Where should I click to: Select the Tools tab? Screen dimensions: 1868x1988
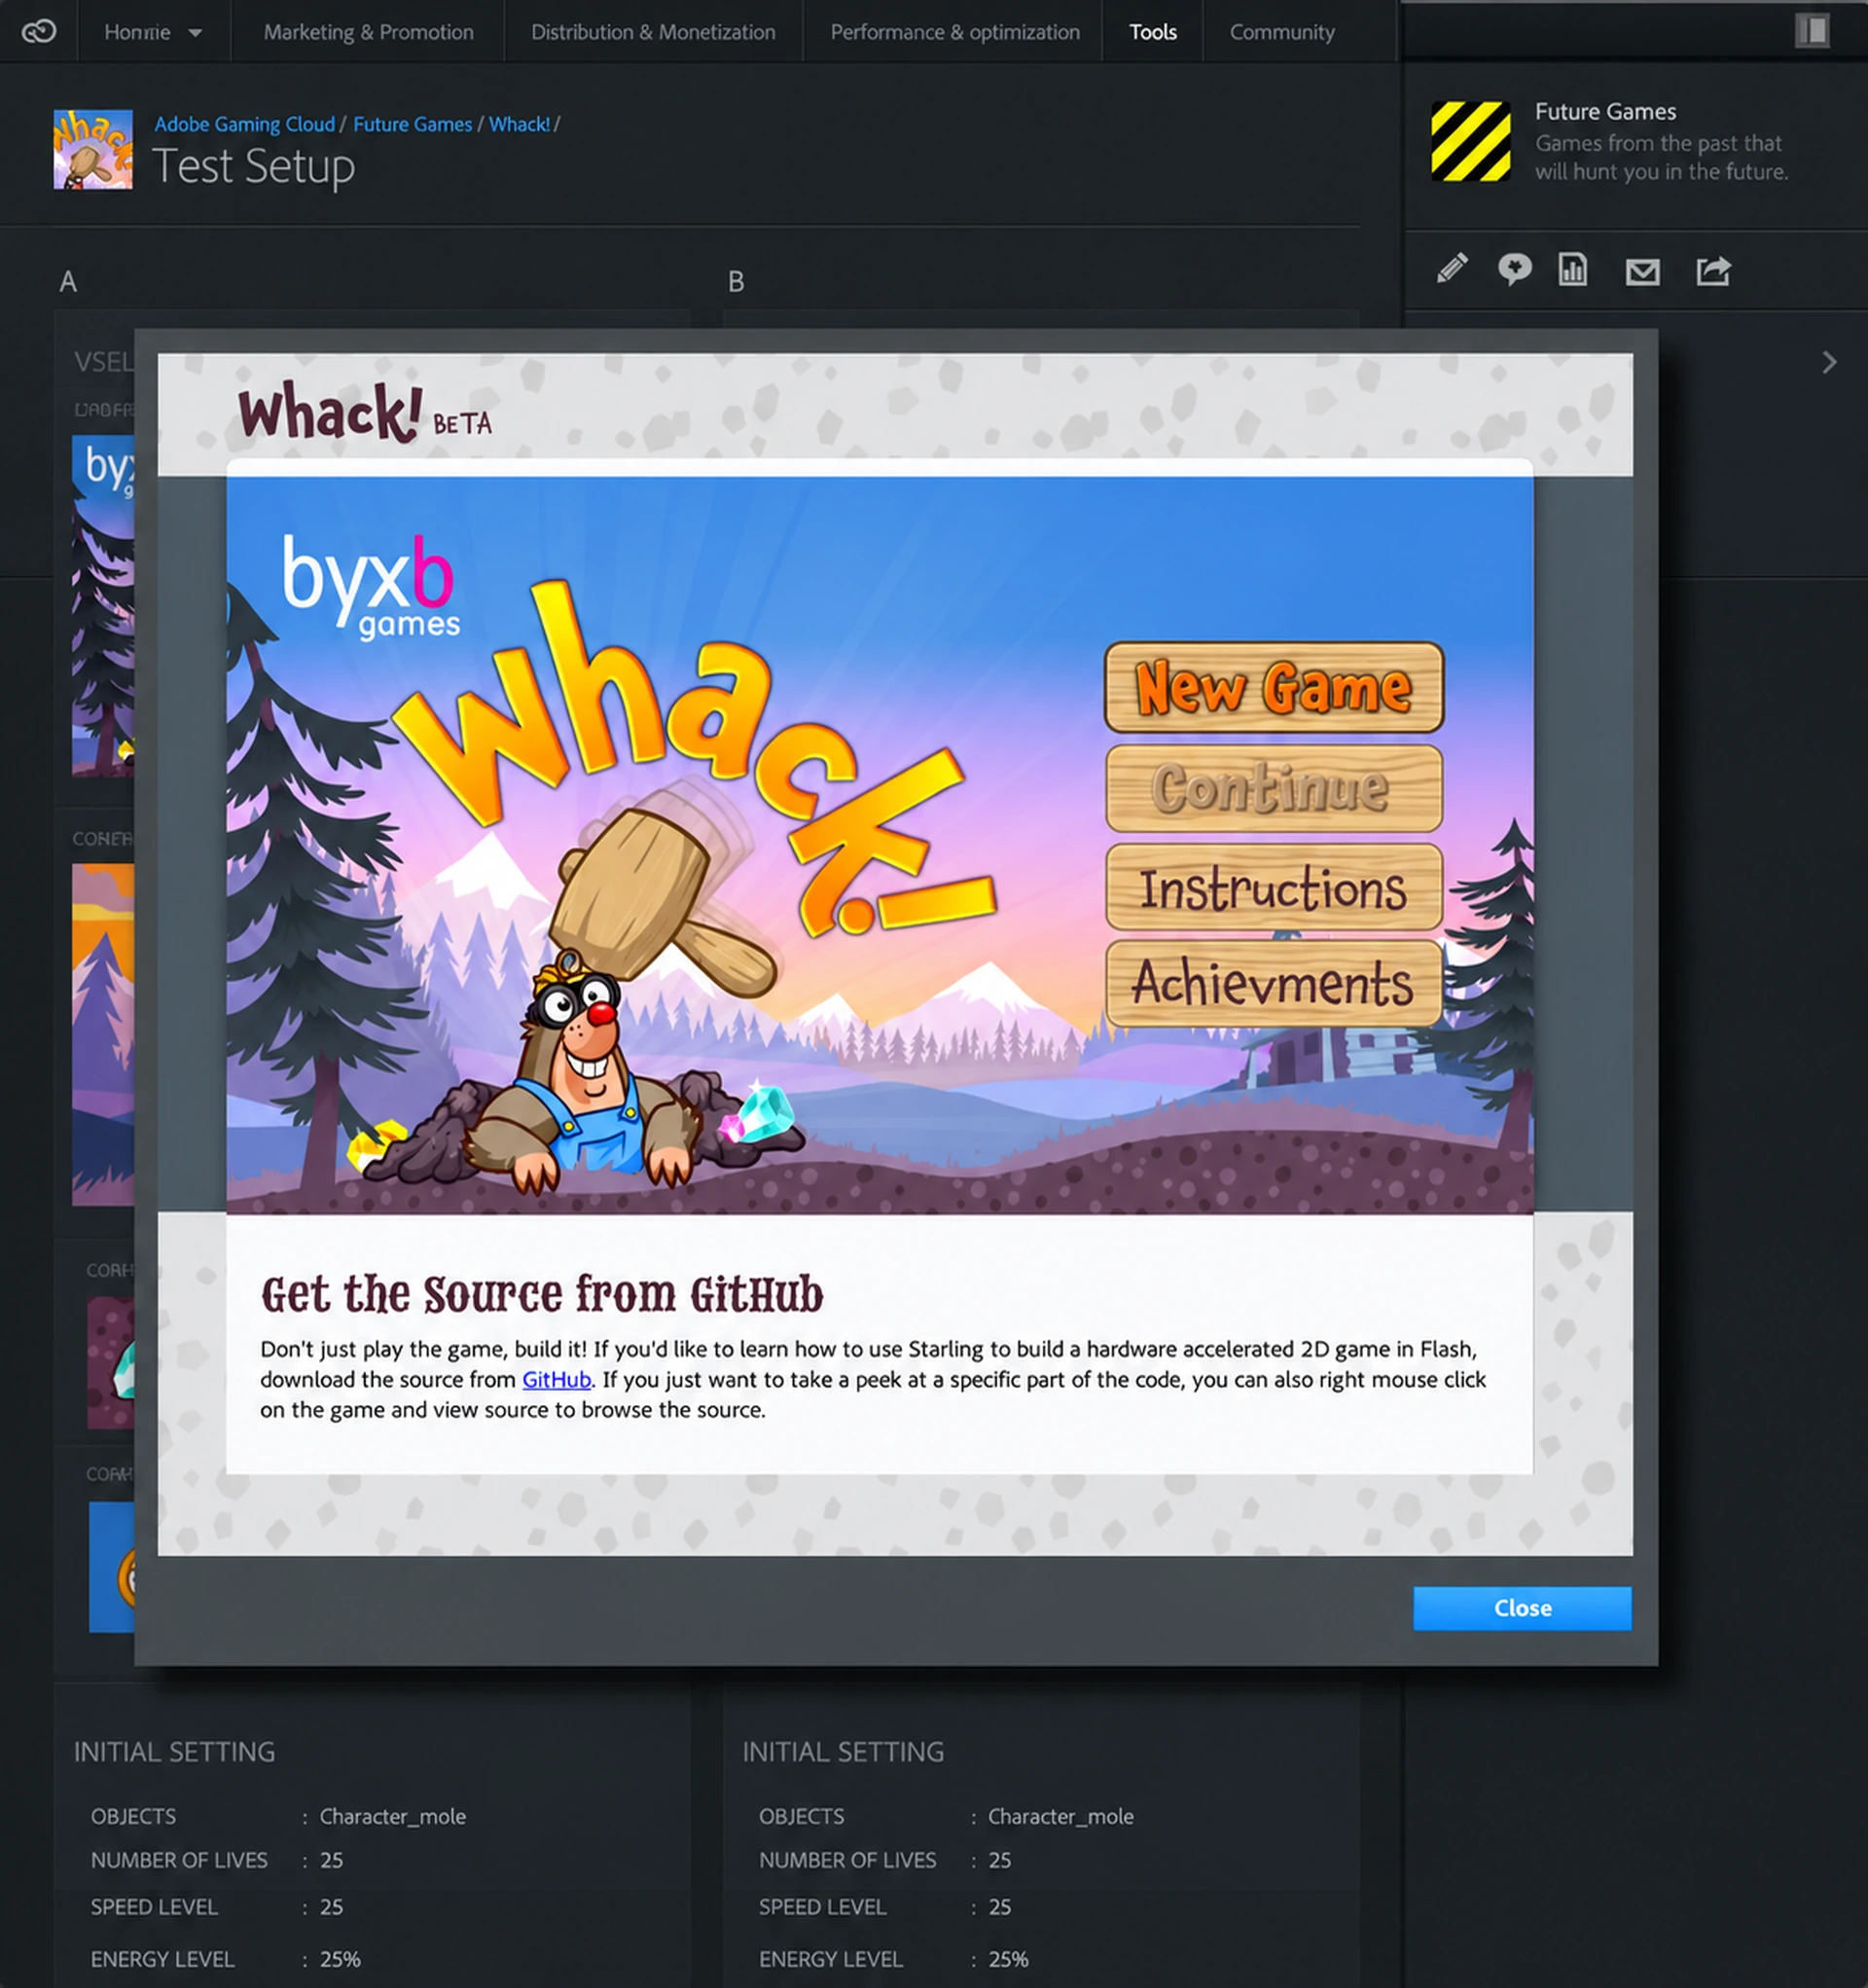pos(1153,32)
